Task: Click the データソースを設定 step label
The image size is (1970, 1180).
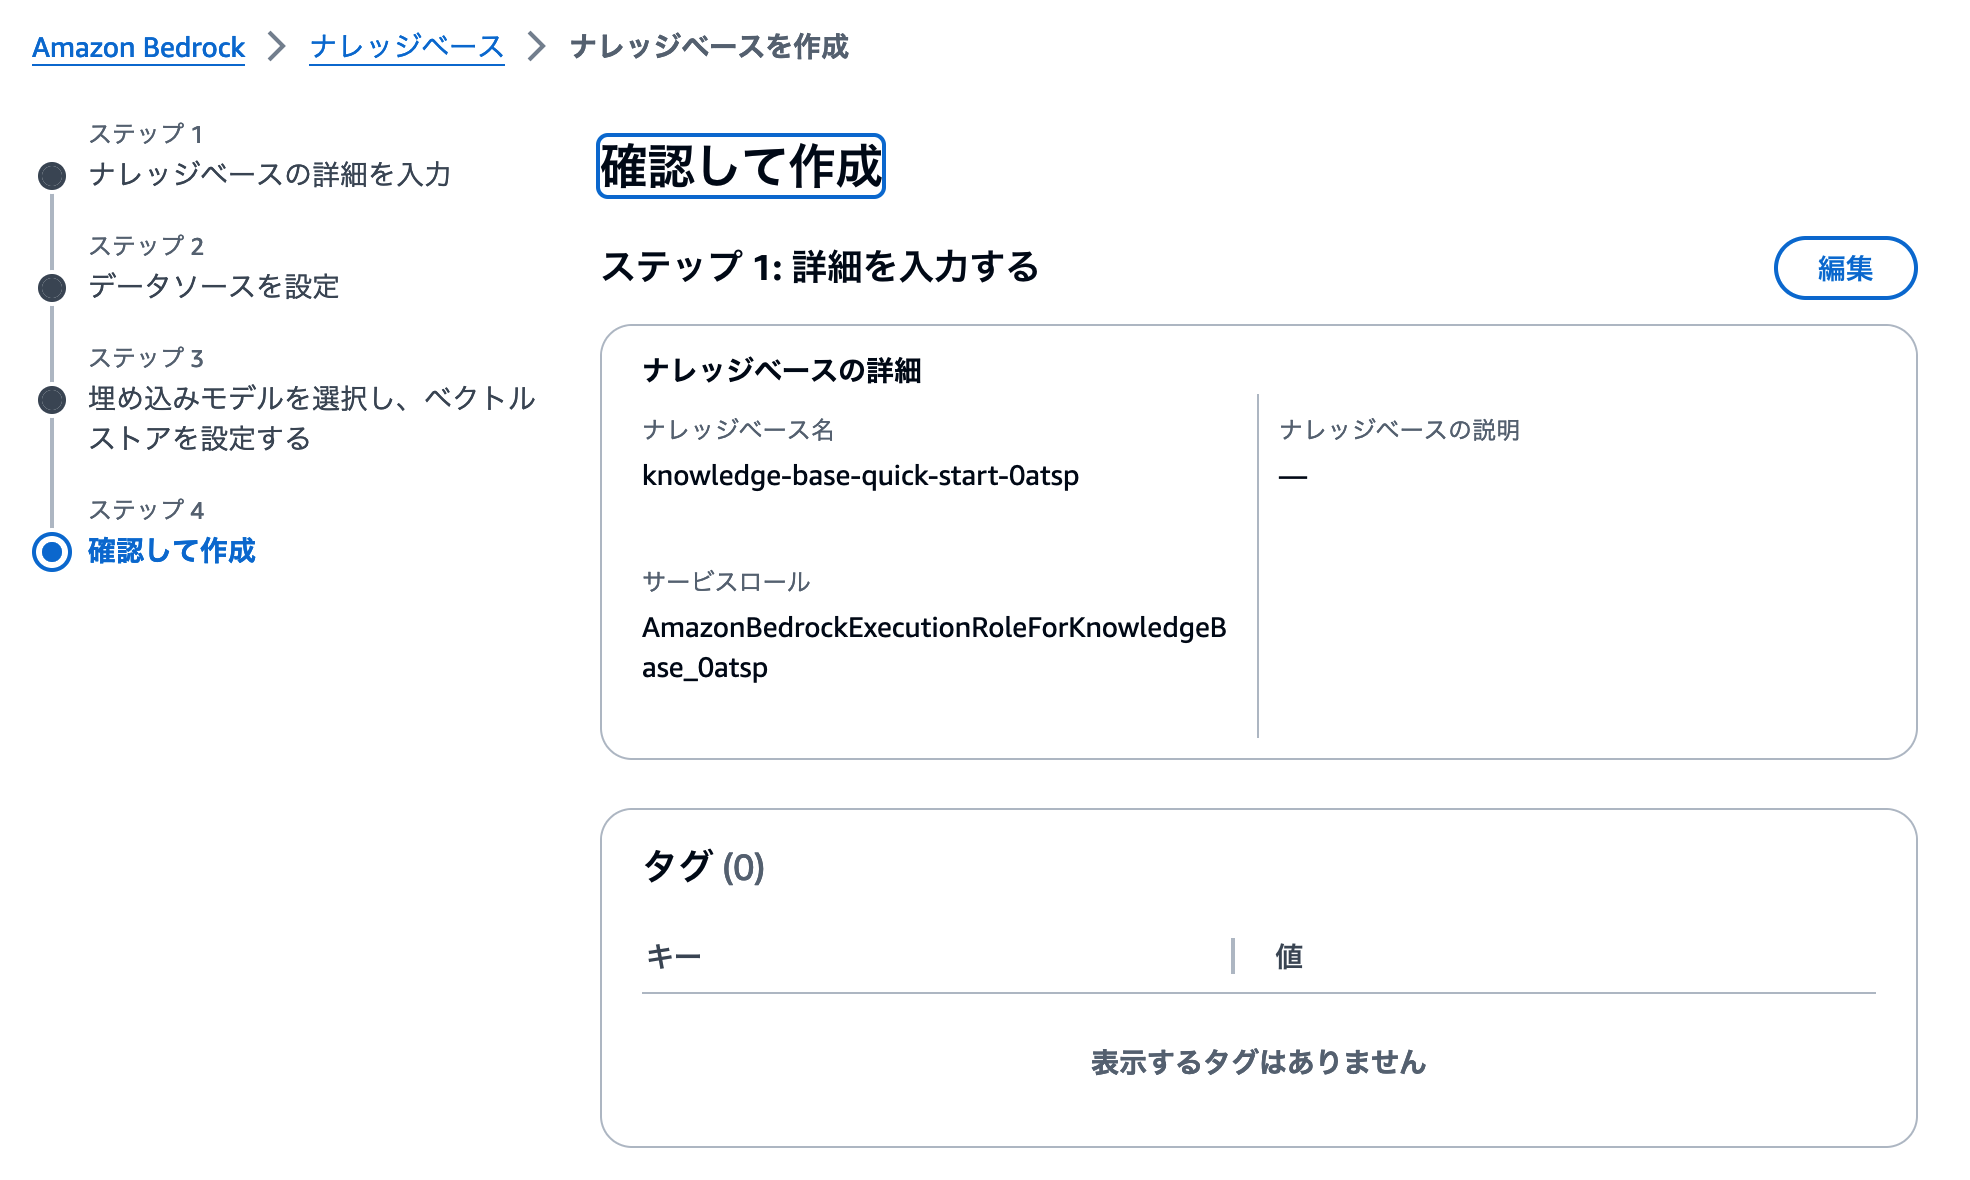Action: [x=212, y=288]
